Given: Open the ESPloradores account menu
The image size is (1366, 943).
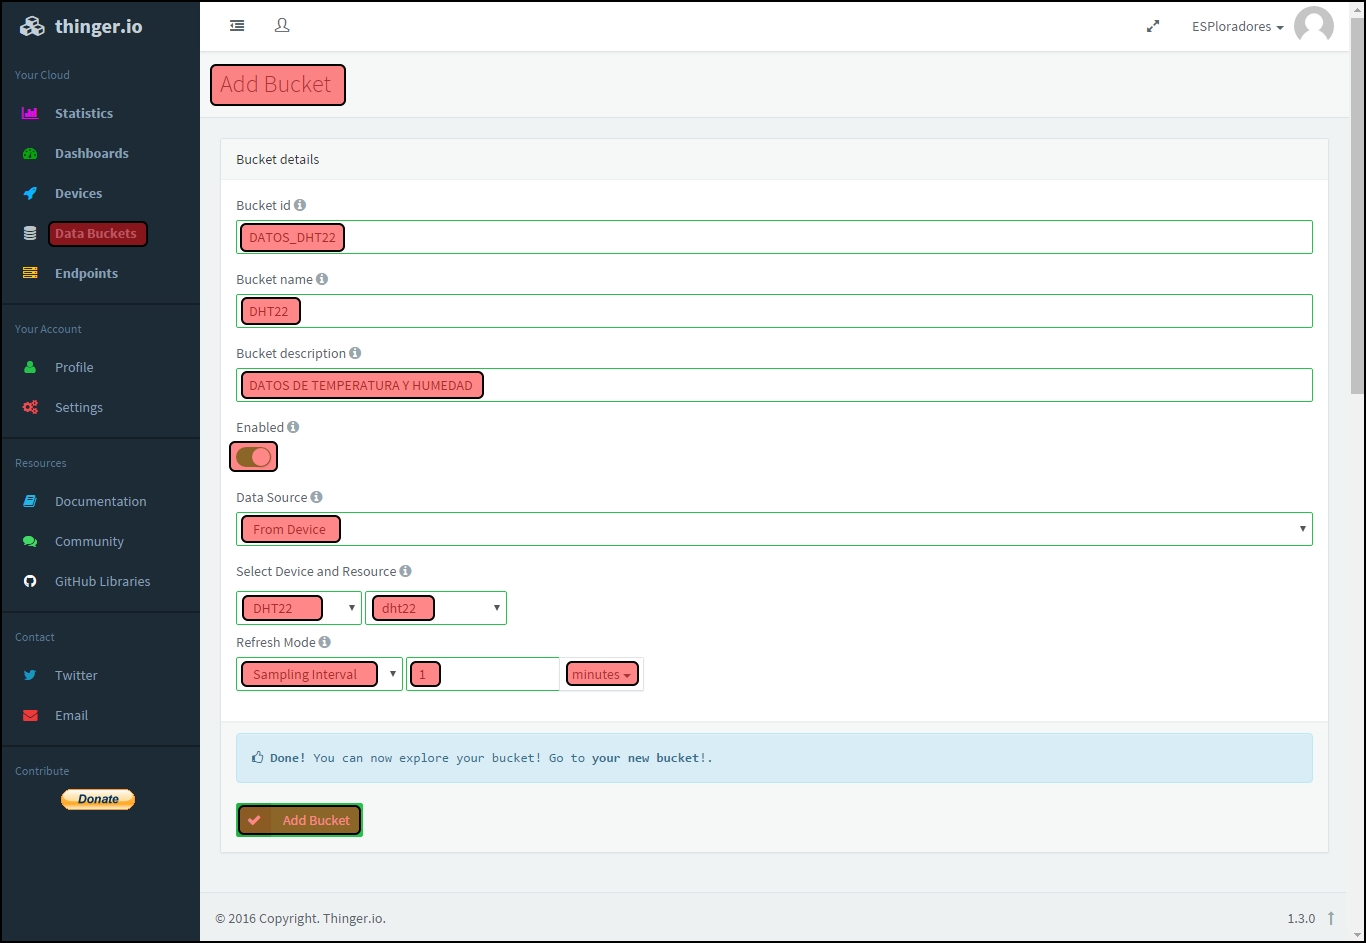Looking at the screenshot, I should [1238, 27].
